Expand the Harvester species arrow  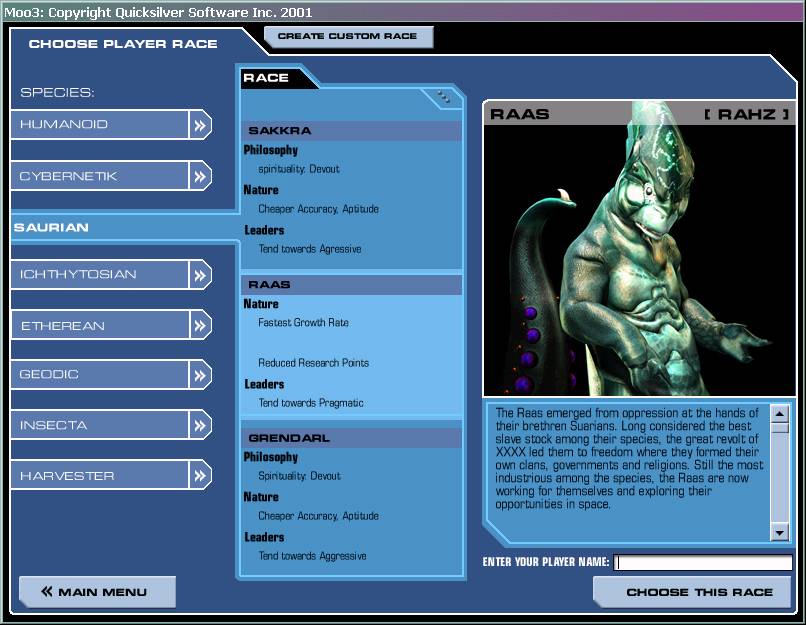click(x=200, y=475)
